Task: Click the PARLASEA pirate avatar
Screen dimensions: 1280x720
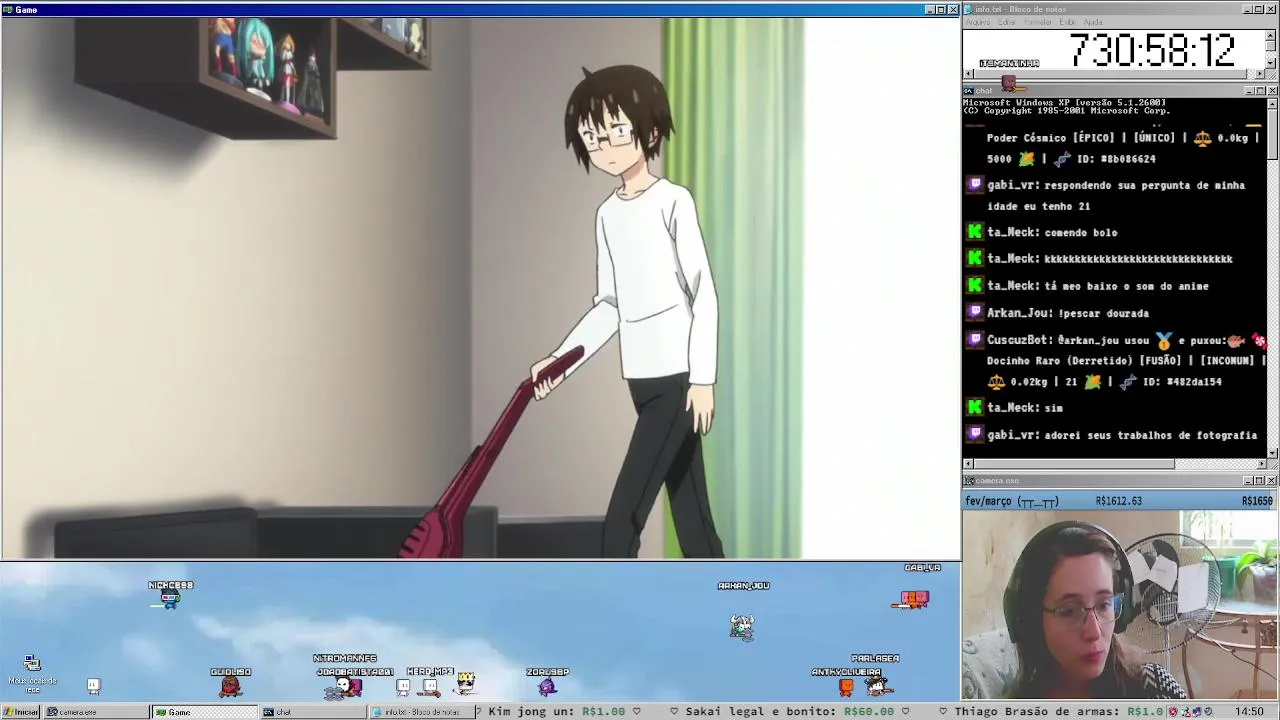Action: coord(877,685)
